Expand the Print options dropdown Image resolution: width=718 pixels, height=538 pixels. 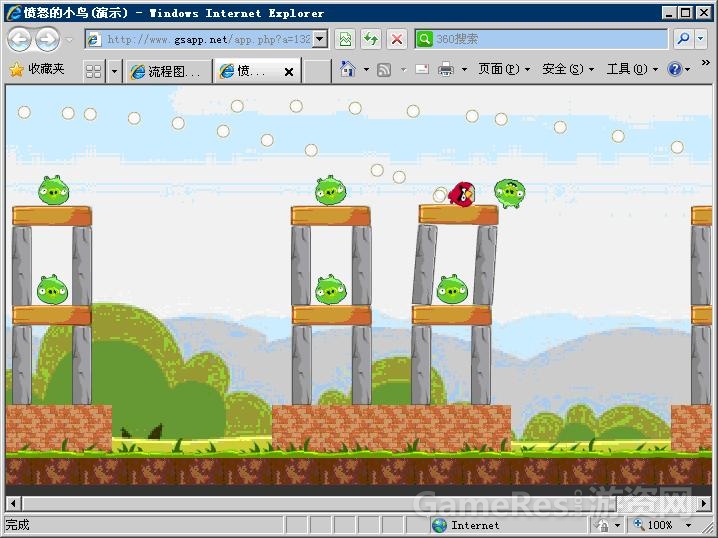(464, 70)
